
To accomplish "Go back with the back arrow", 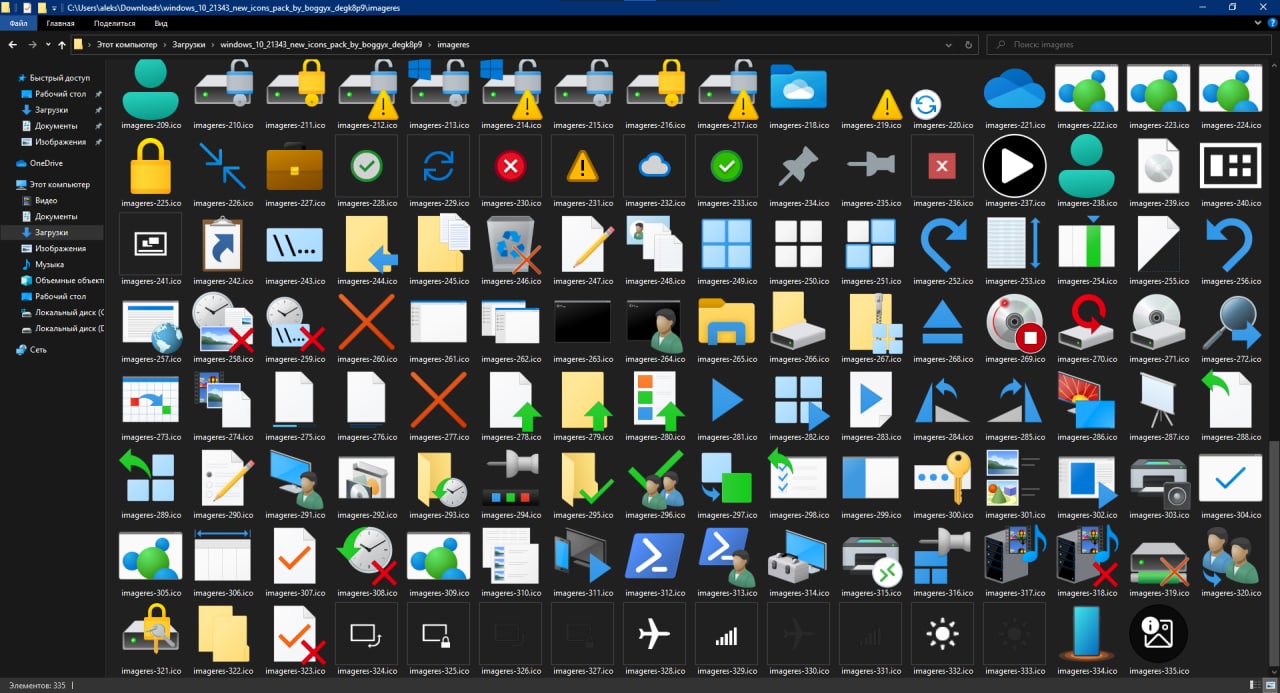I will click(x=13, y=45).
